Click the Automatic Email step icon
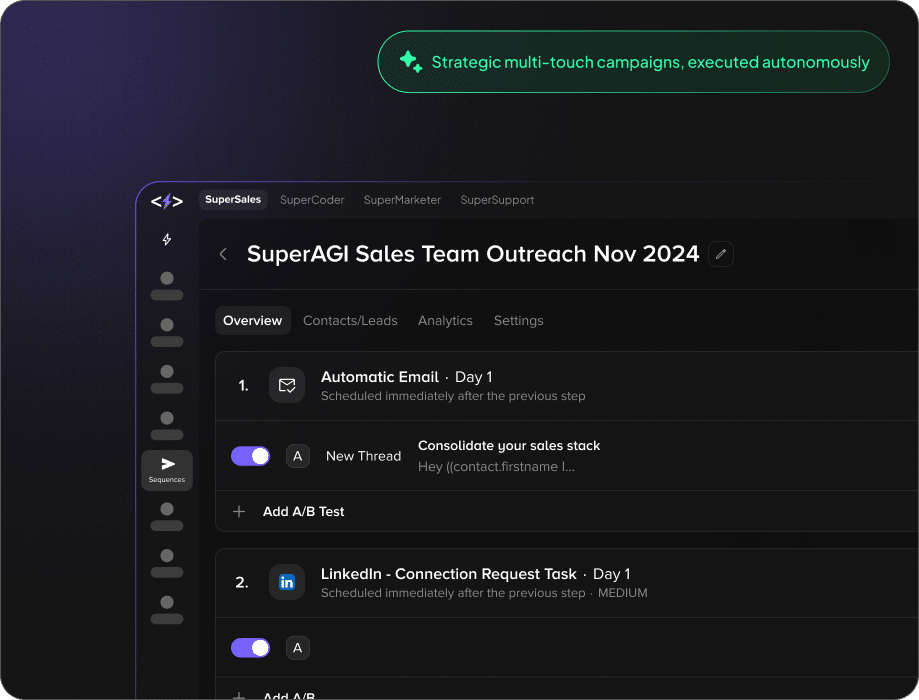 (287, 385)
